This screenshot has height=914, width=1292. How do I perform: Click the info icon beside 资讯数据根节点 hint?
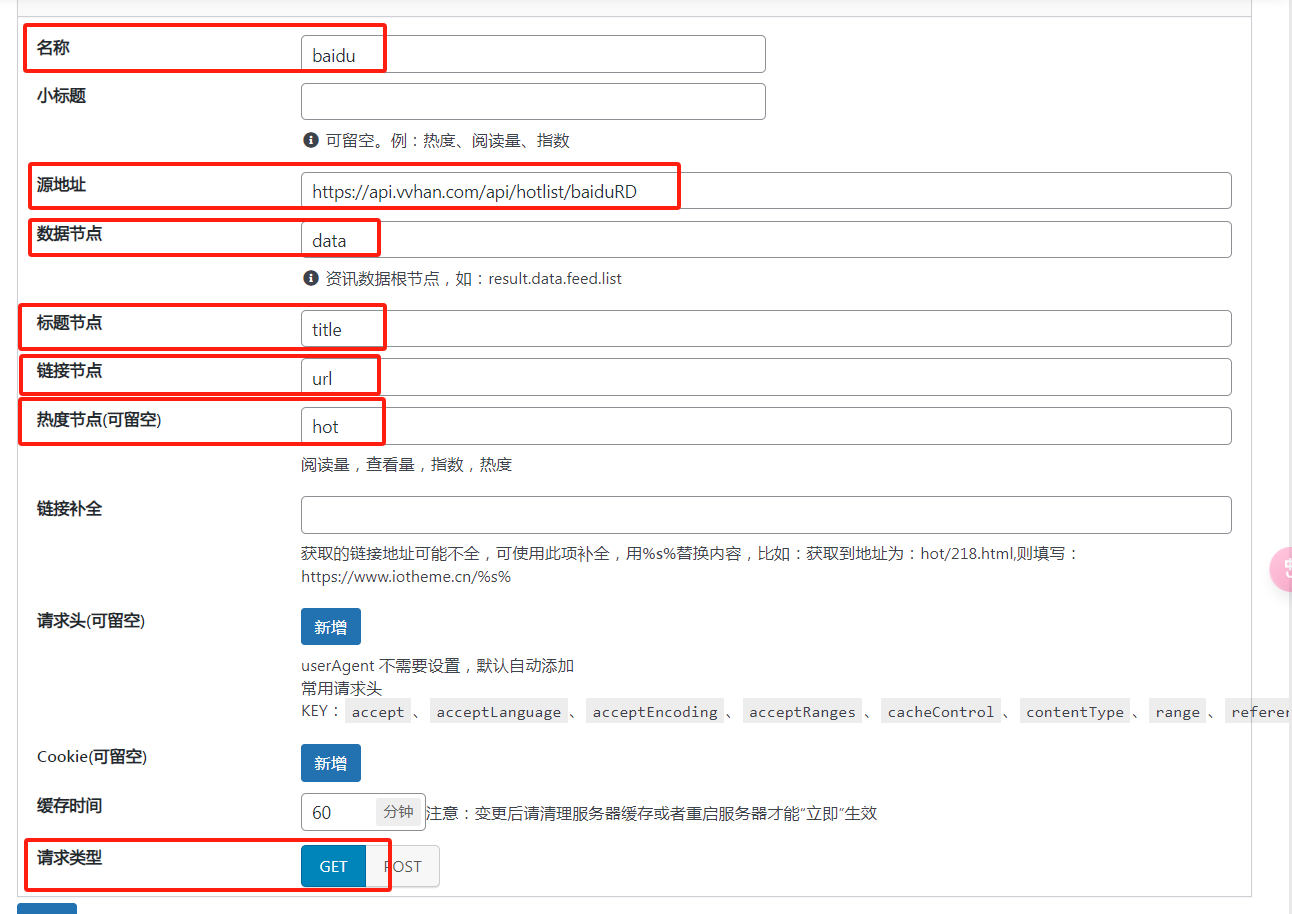point(310,279)
